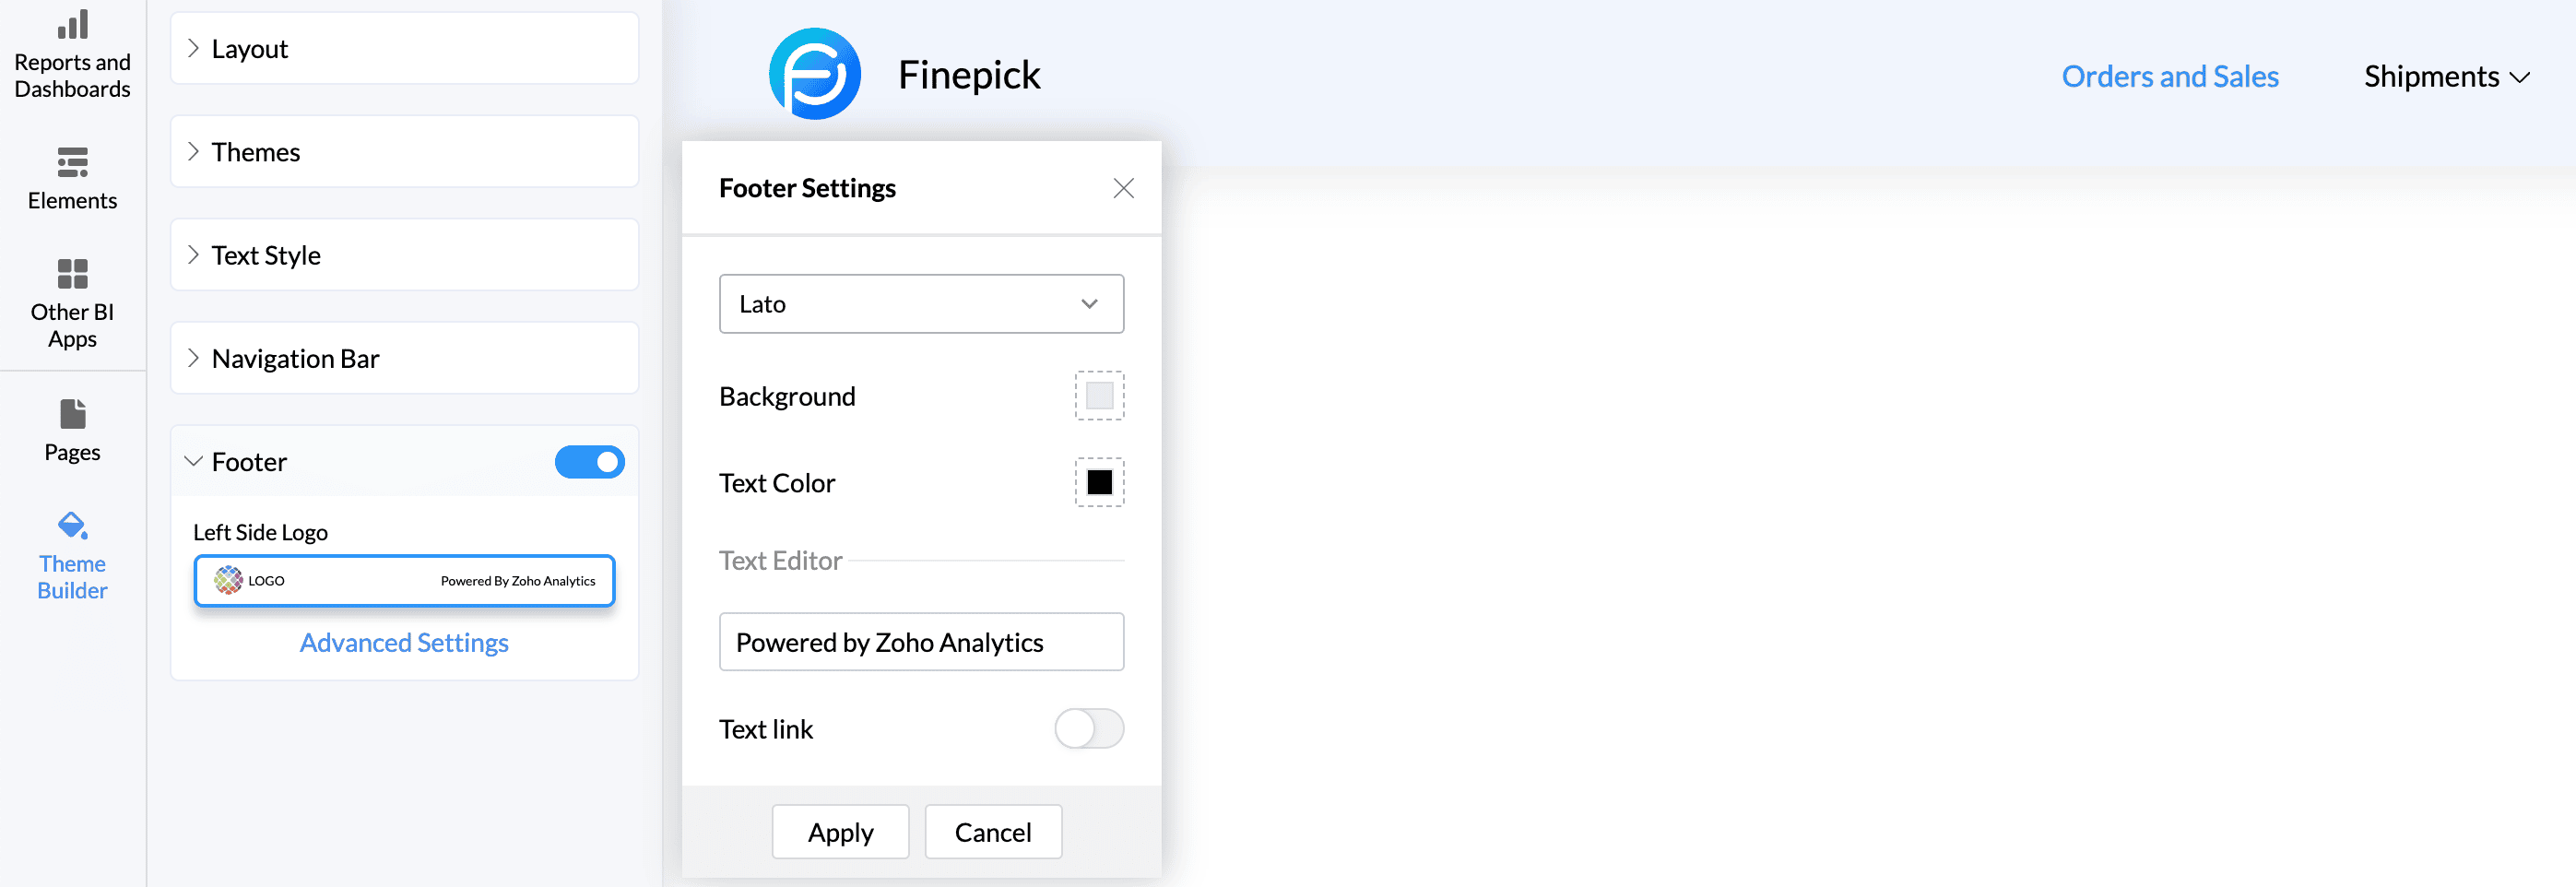
Task: Go to the Pages sidebar icon
Action: [72, 414]
